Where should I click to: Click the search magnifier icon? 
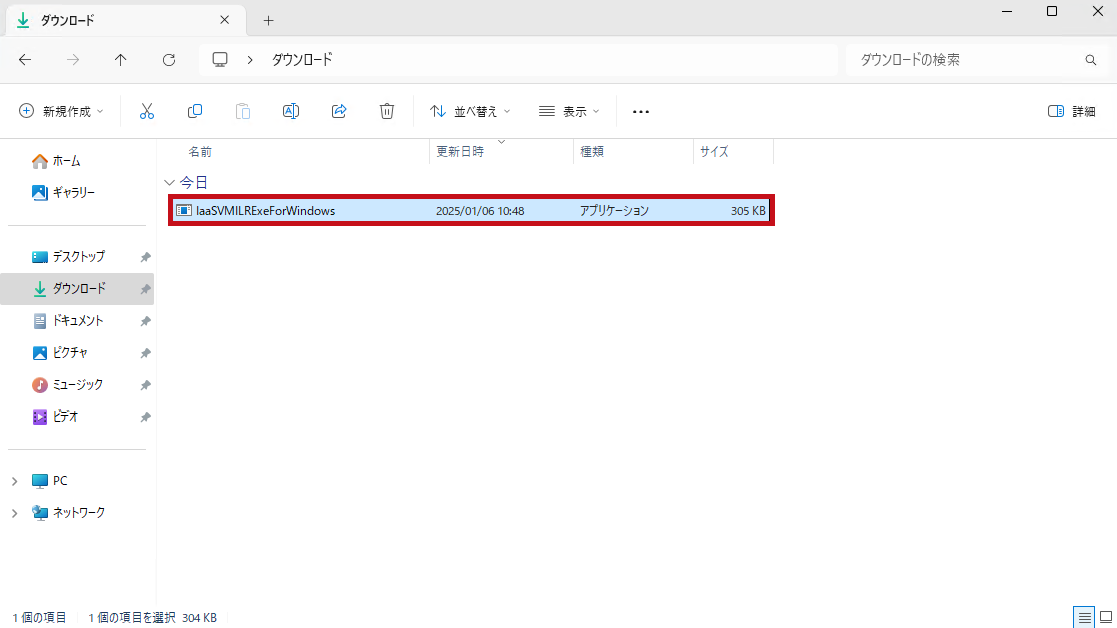pyautogui.click(x=1091, y=60)
